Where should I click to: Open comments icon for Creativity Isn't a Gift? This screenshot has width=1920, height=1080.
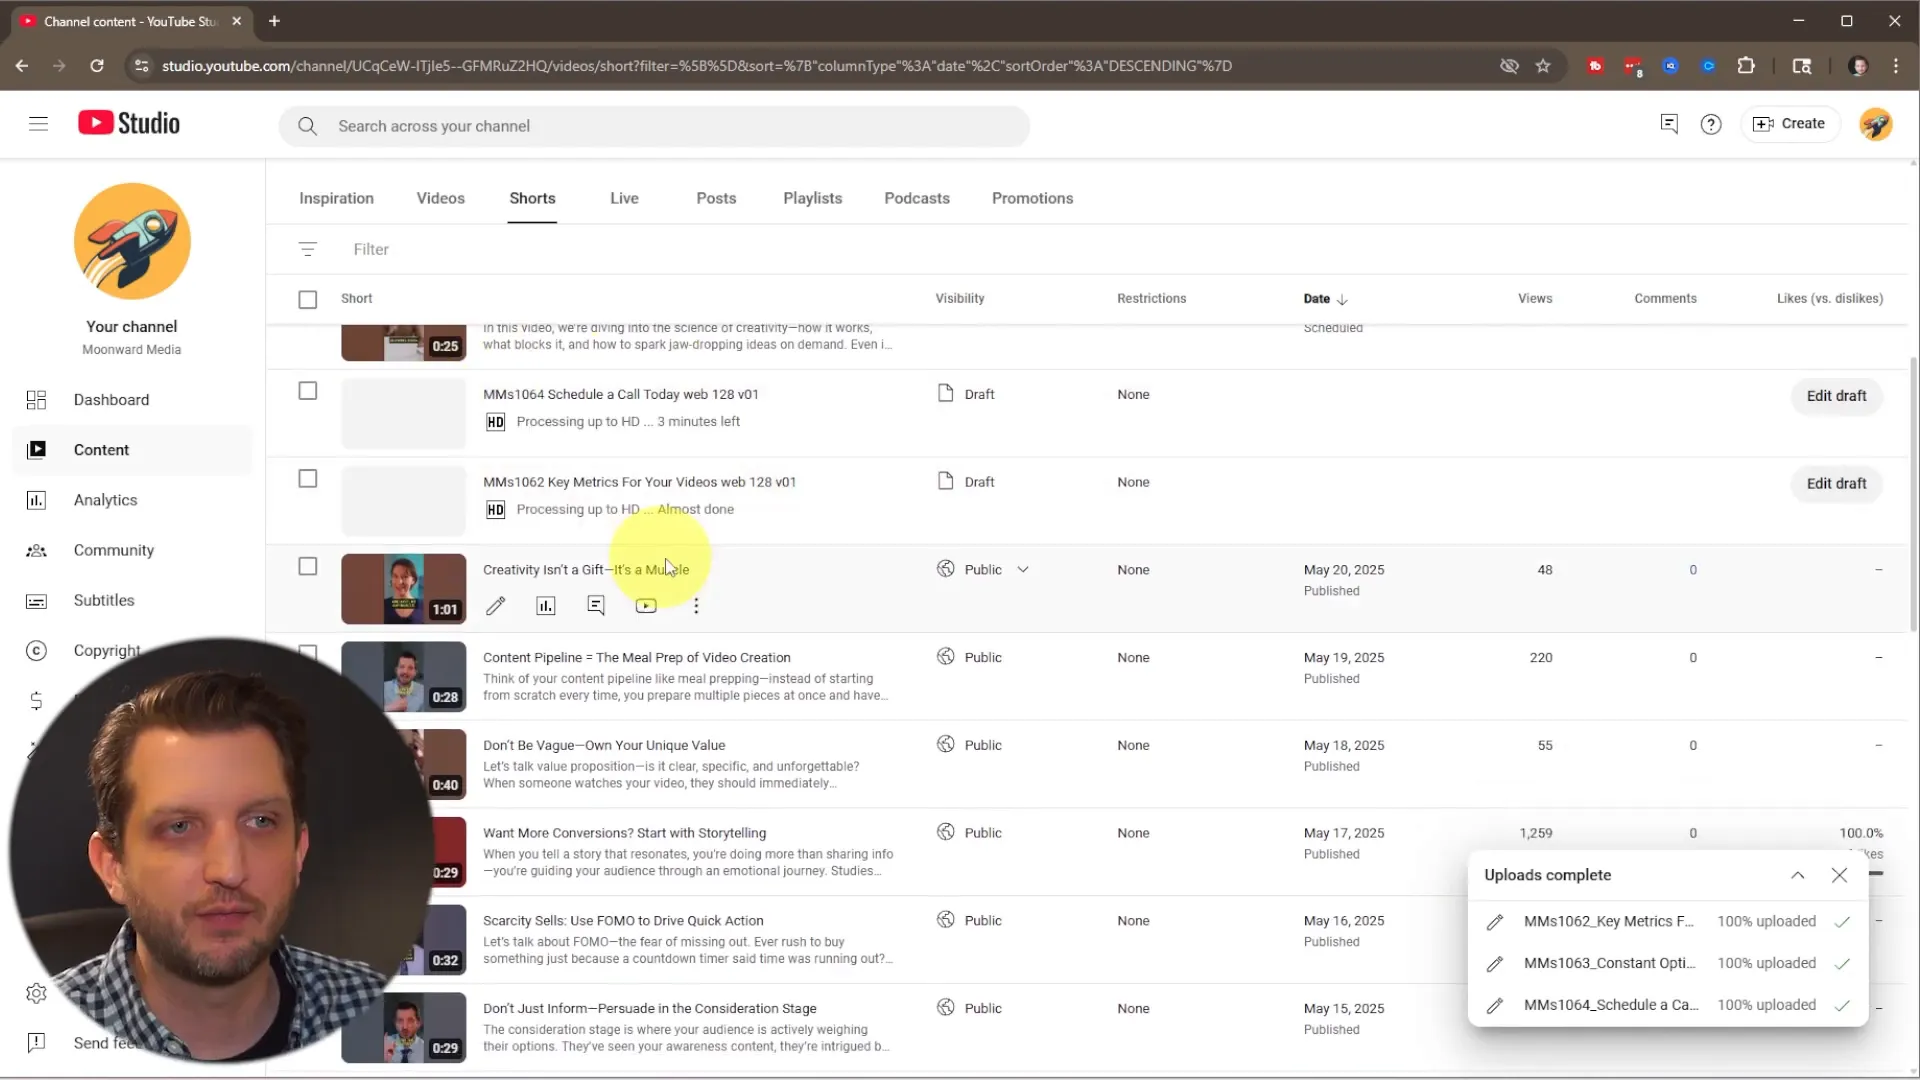click(x=596, y=606)
